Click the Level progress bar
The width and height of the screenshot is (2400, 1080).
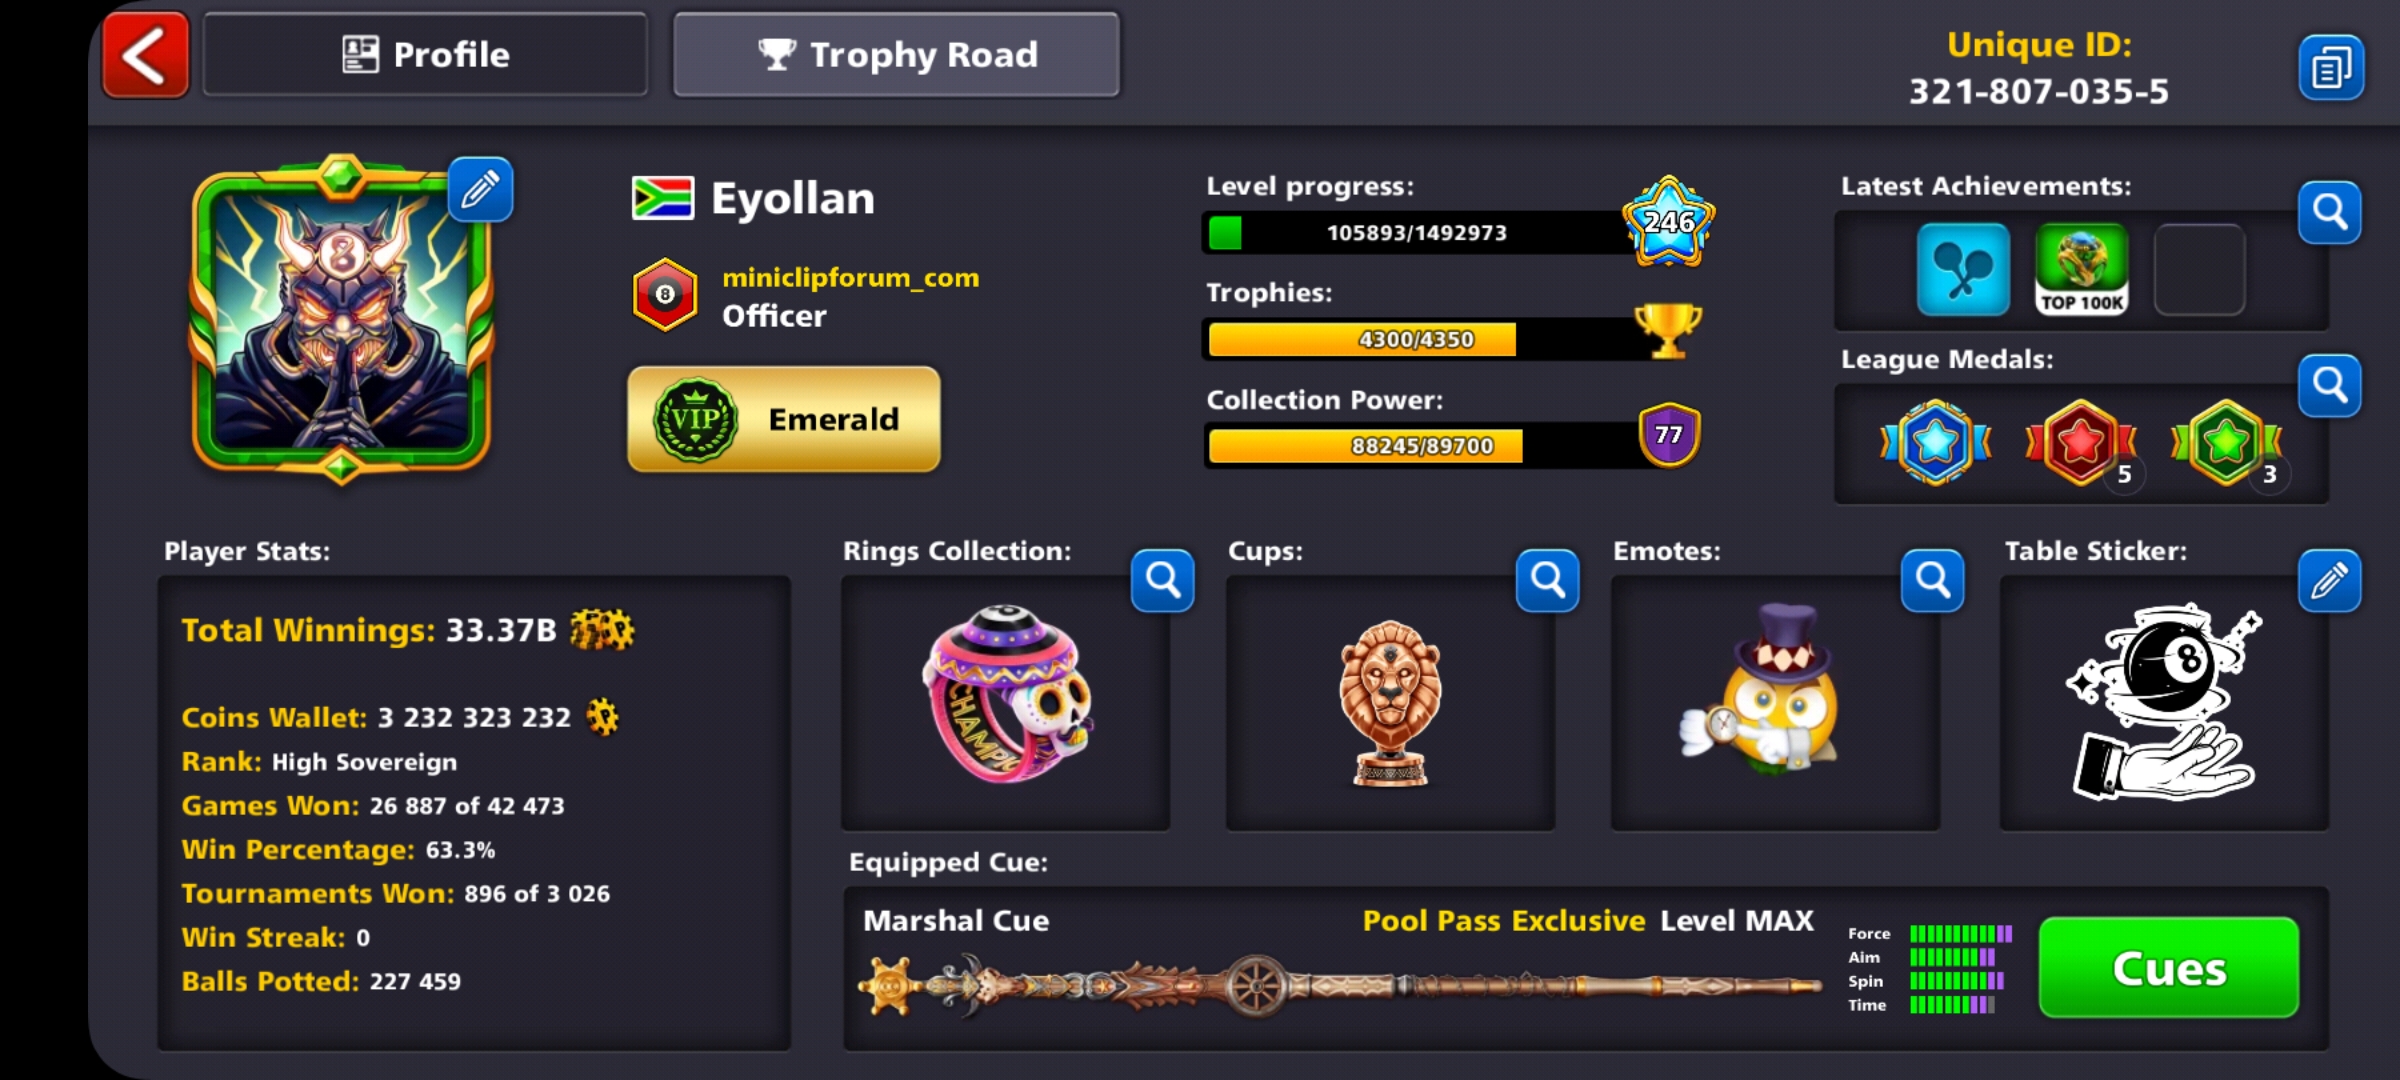1418,232
